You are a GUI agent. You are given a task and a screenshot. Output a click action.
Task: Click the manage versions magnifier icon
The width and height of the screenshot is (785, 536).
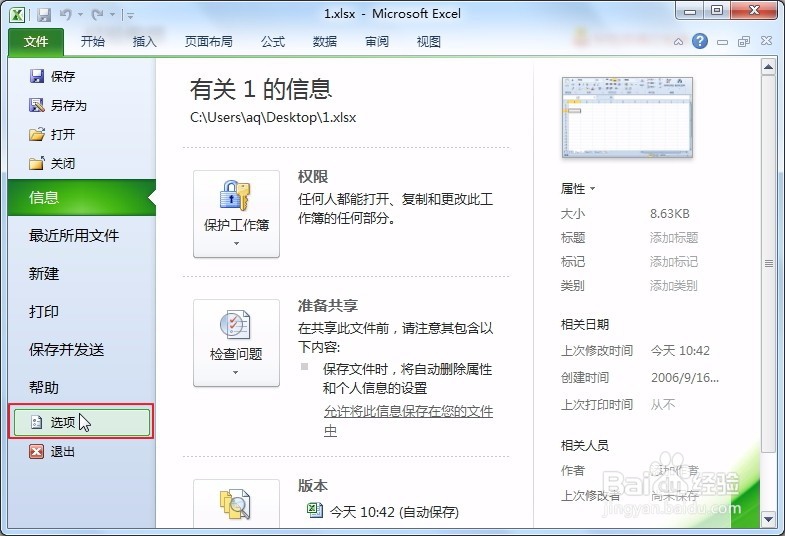(235, 504)
